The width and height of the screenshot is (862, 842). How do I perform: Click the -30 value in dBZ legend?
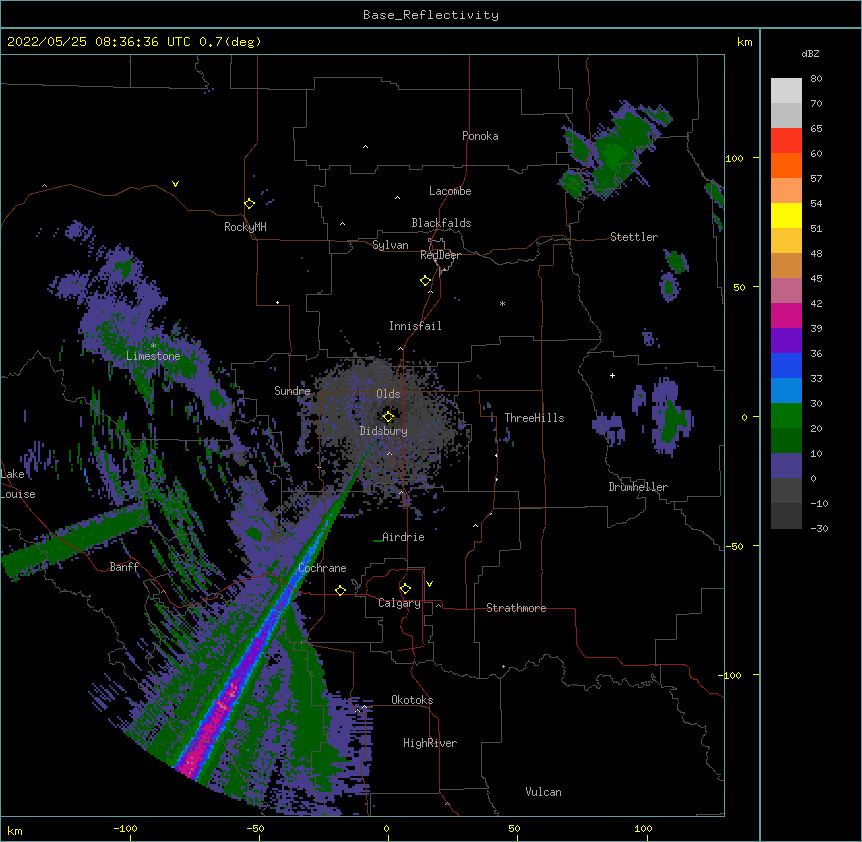819,528
